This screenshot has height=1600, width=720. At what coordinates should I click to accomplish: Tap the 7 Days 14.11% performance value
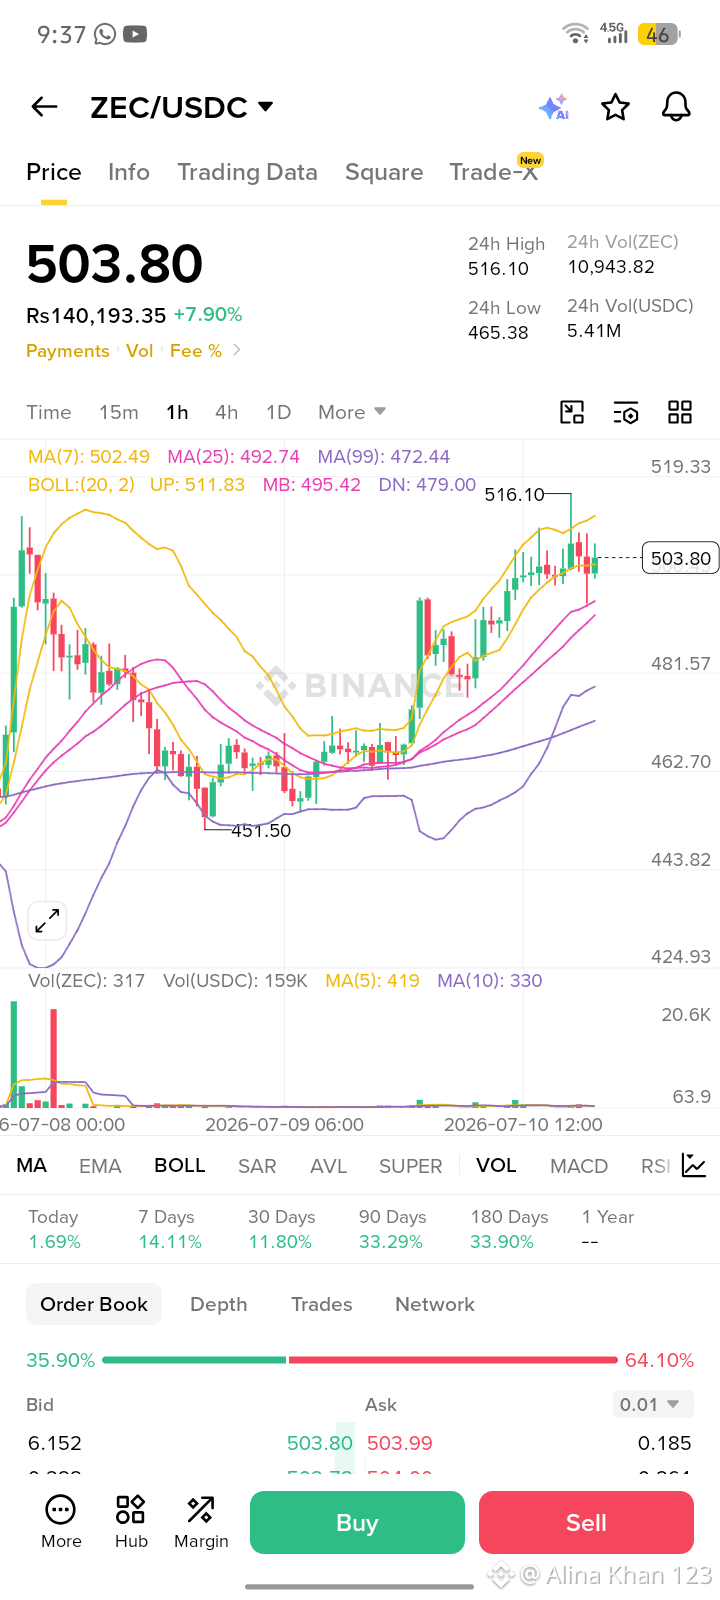pyautogui.click(x=170, y=1242)
